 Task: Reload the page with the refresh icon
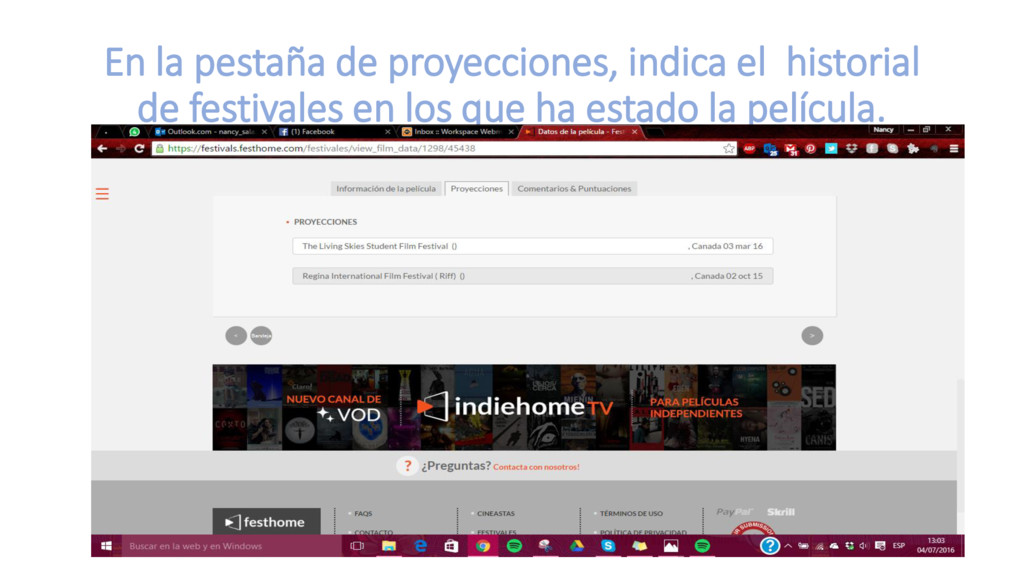pos(139,149)
